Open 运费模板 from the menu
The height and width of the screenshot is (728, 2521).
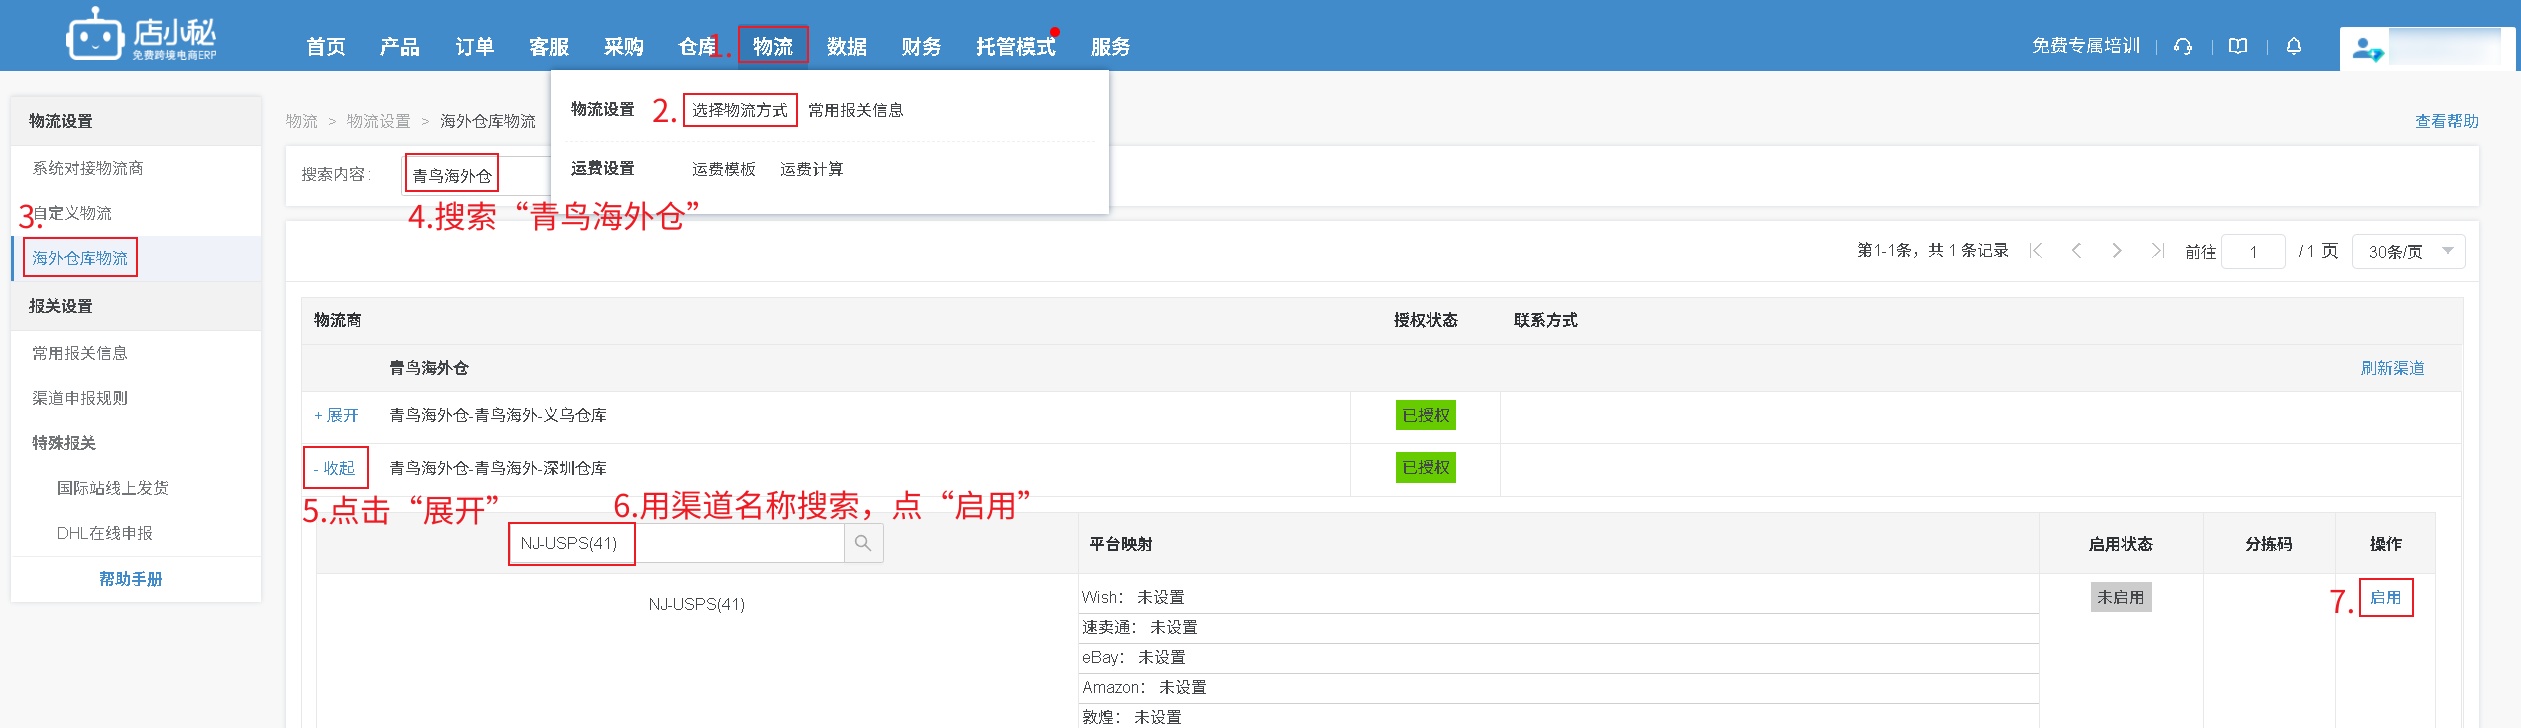tap(723, 169)
